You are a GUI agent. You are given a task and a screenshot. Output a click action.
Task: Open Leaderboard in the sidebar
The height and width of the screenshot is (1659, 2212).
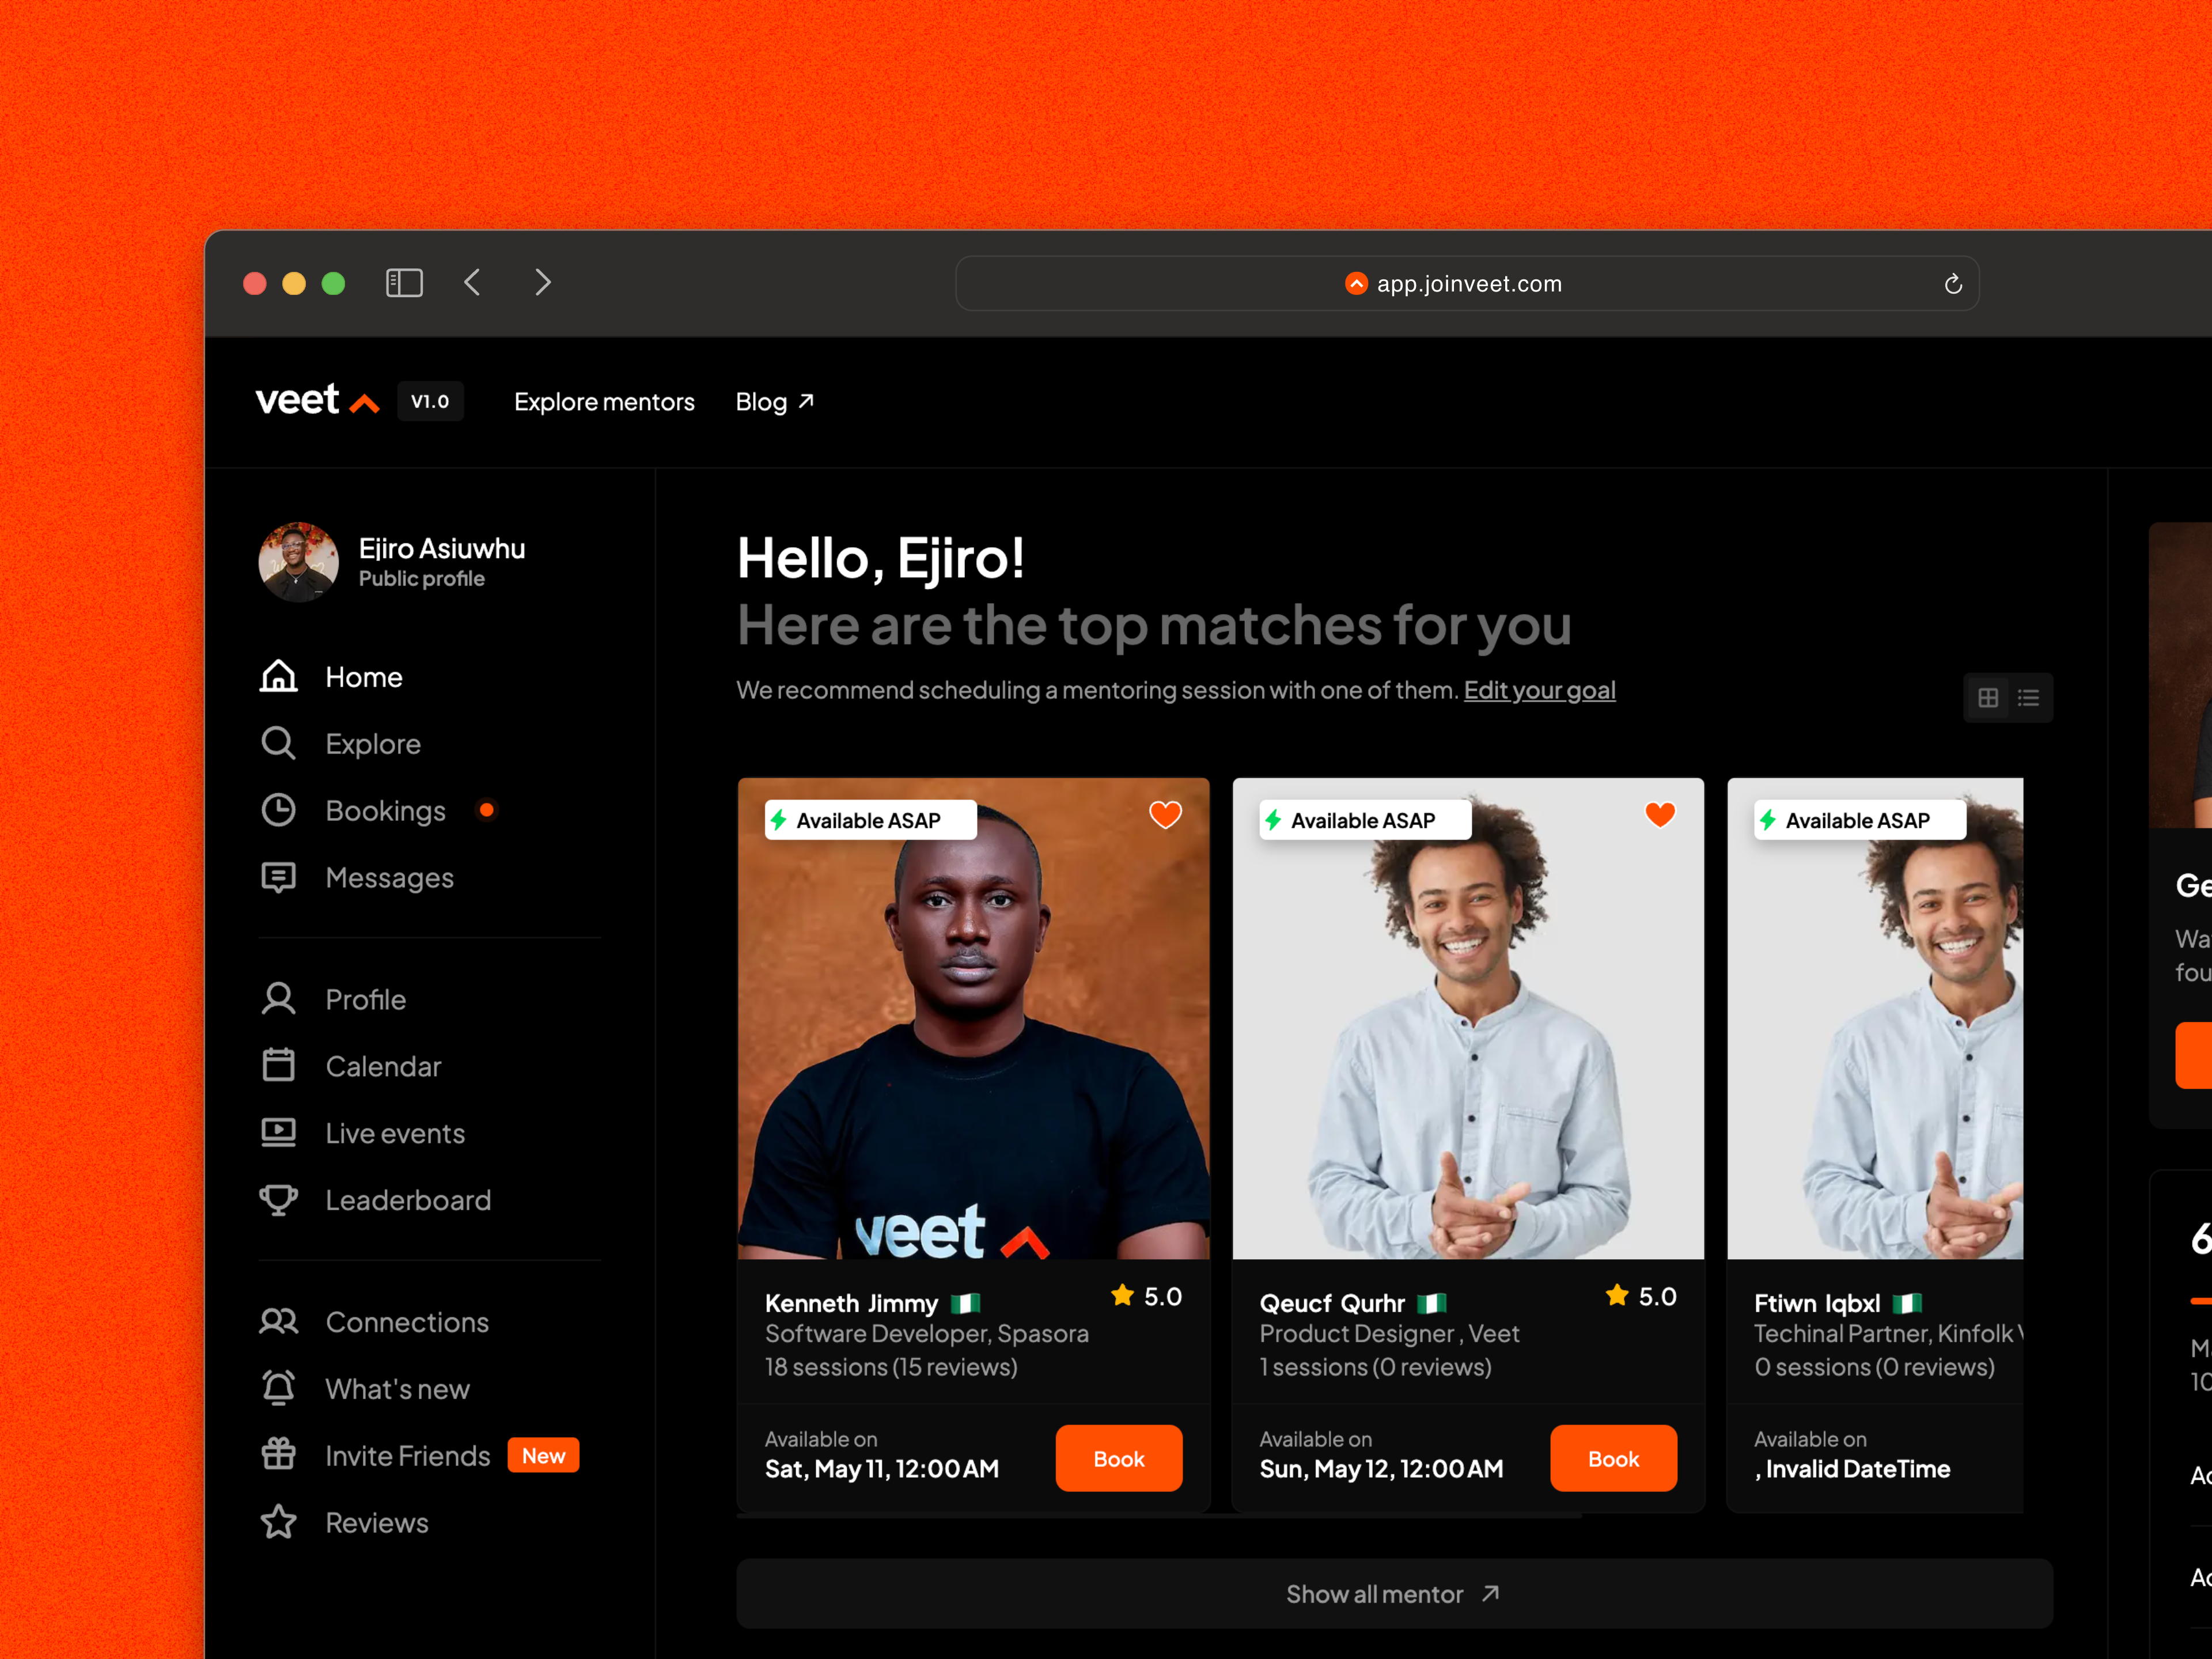tap(408, 1200)
